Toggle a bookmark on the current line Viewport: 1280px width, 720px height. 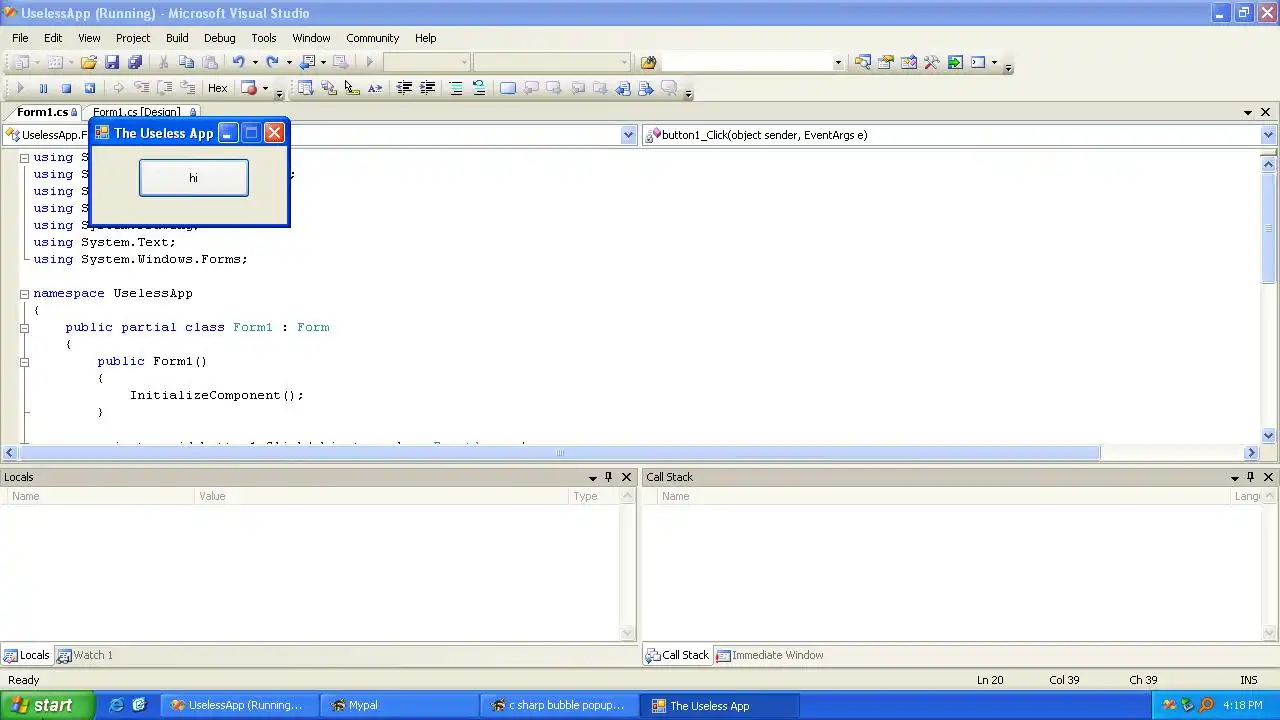coord(508,88)
